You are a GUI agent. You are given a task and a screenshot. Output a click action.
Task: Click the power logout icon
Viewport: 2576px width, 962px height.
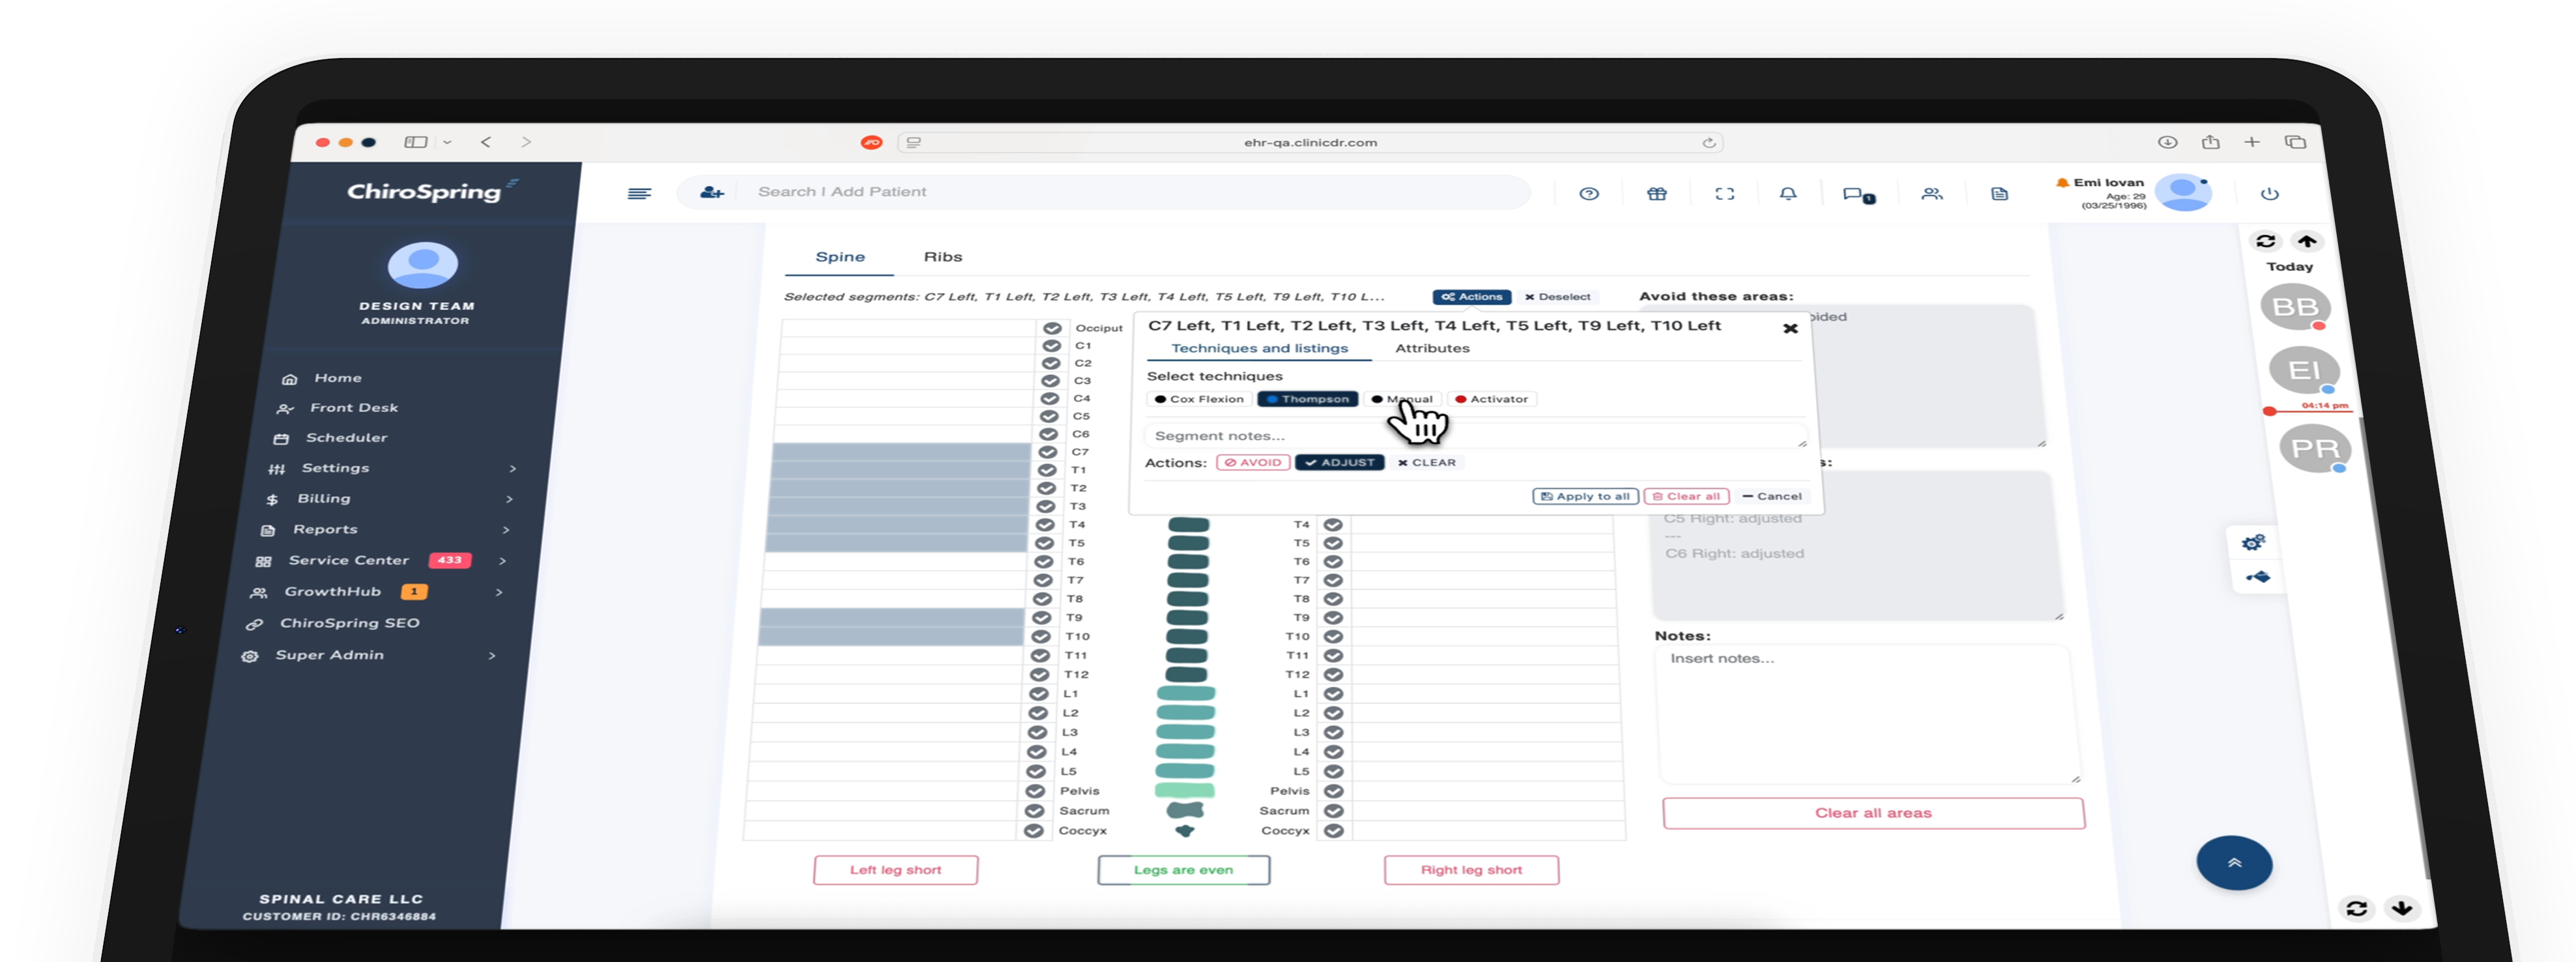2269,194
